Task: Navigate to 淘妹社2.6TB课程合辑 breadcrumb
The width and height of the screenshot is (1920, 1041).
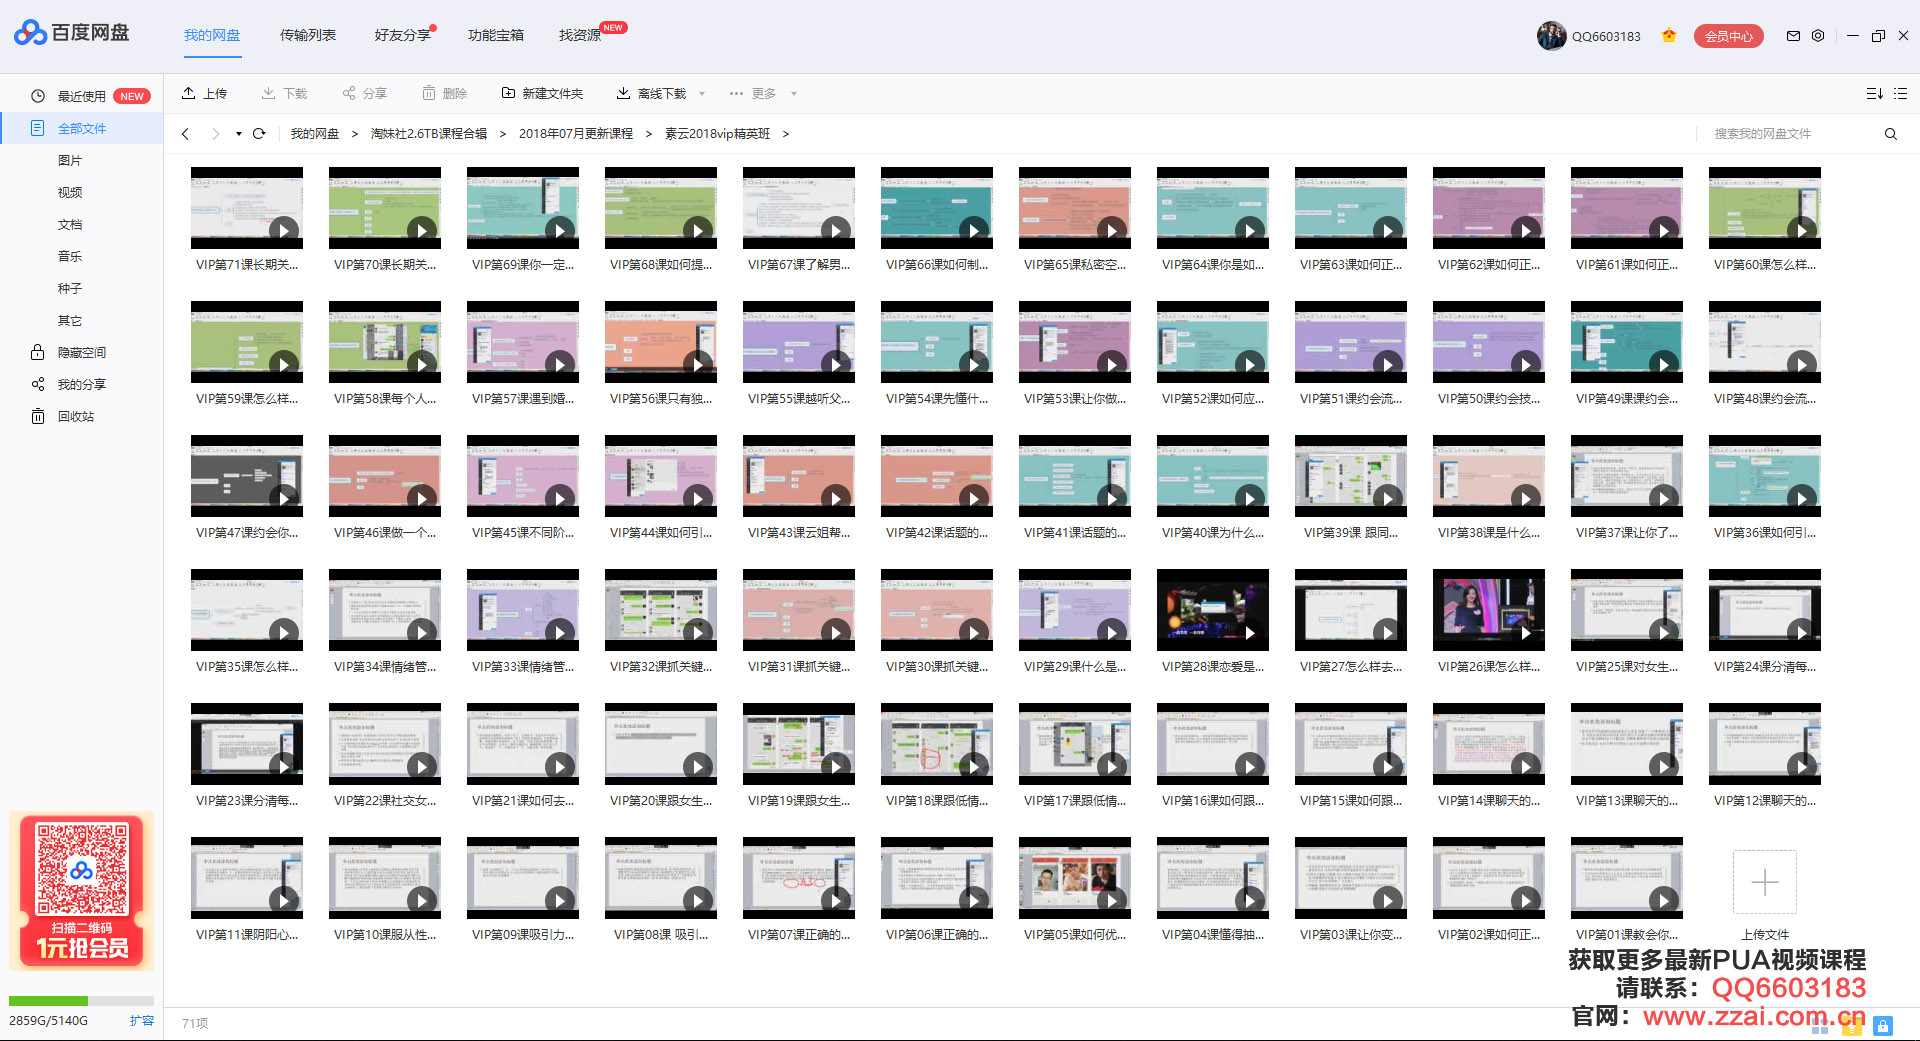Action: pyautogui.click(x=429, y=133)
